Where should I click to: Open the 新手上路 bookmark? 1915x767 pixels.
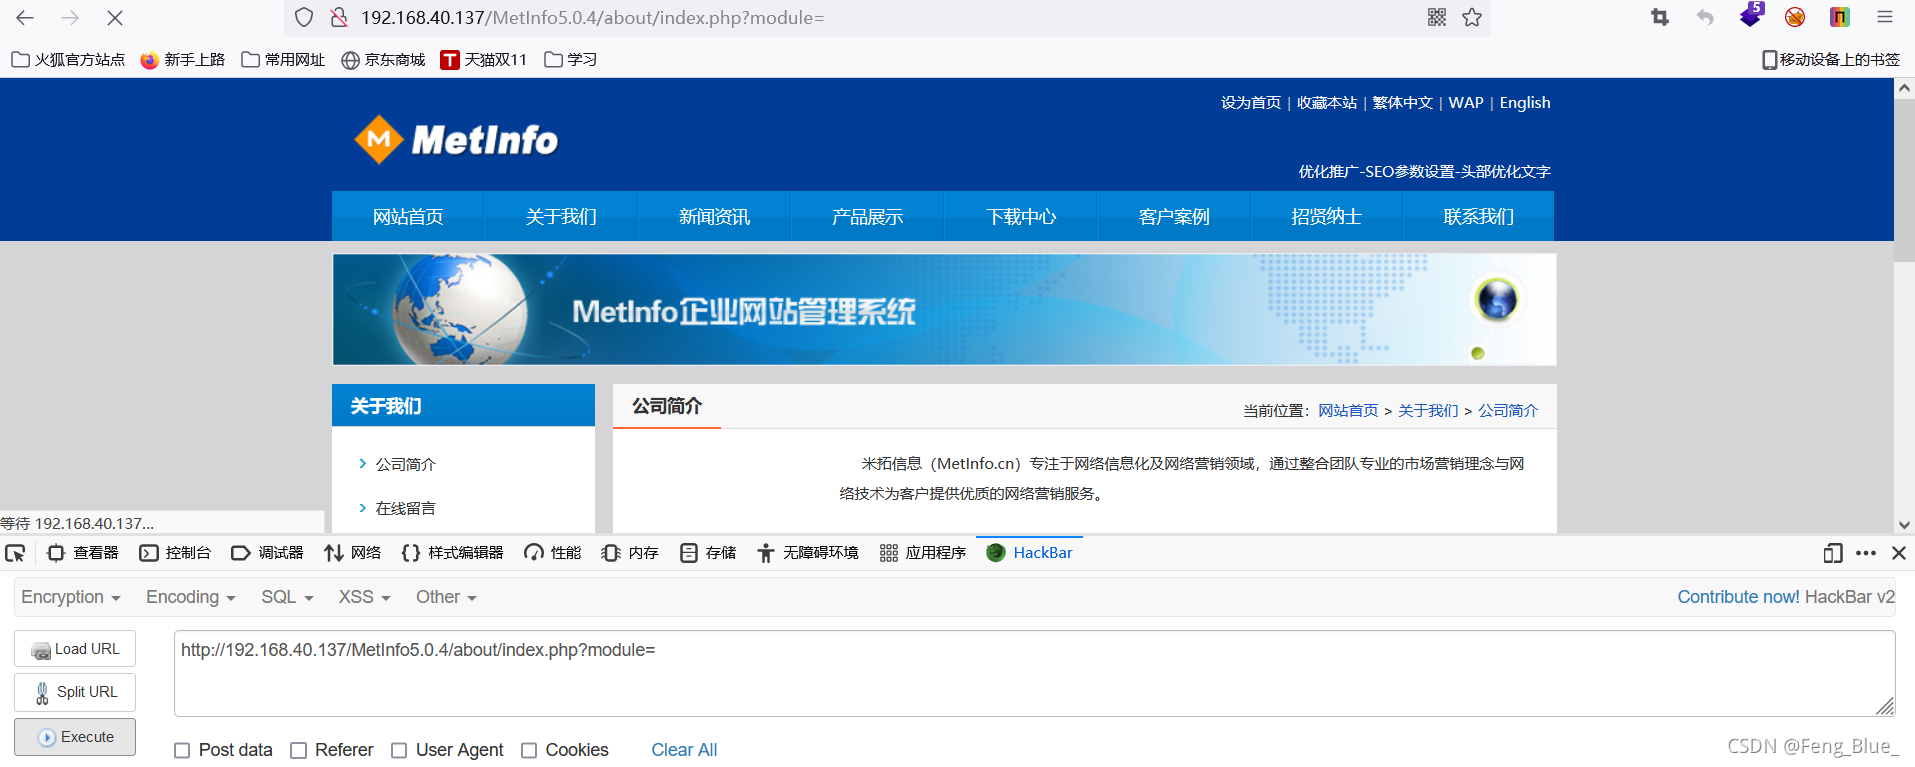[183, 60]
